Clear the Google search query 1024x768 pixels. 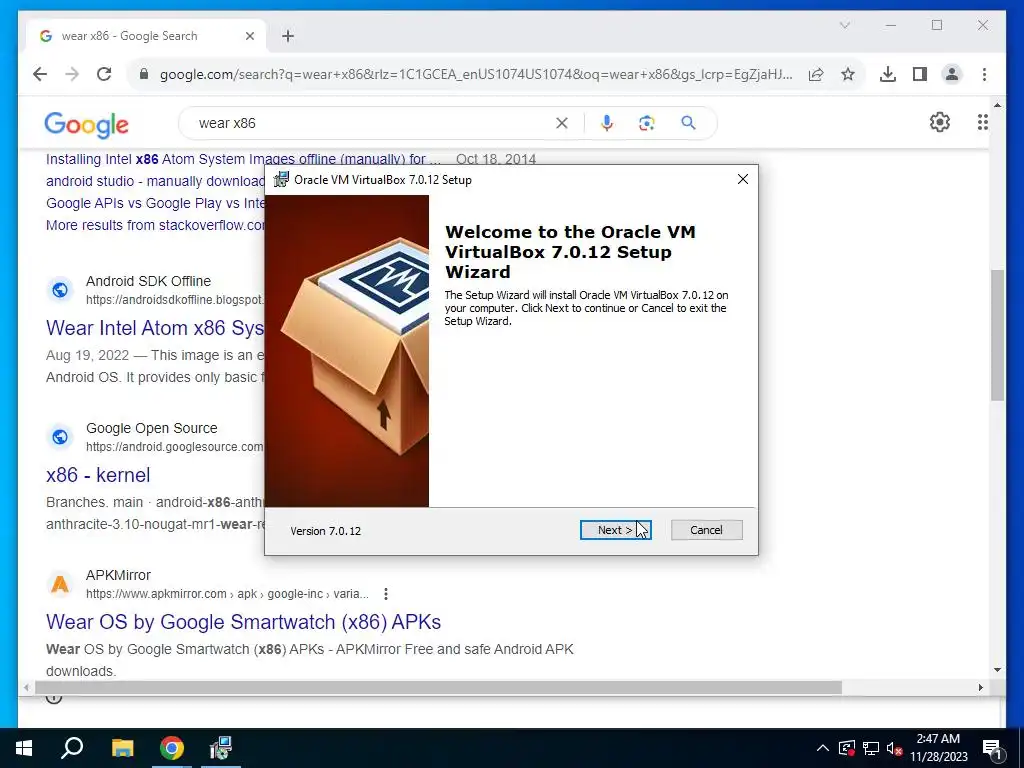pos(562,123)
